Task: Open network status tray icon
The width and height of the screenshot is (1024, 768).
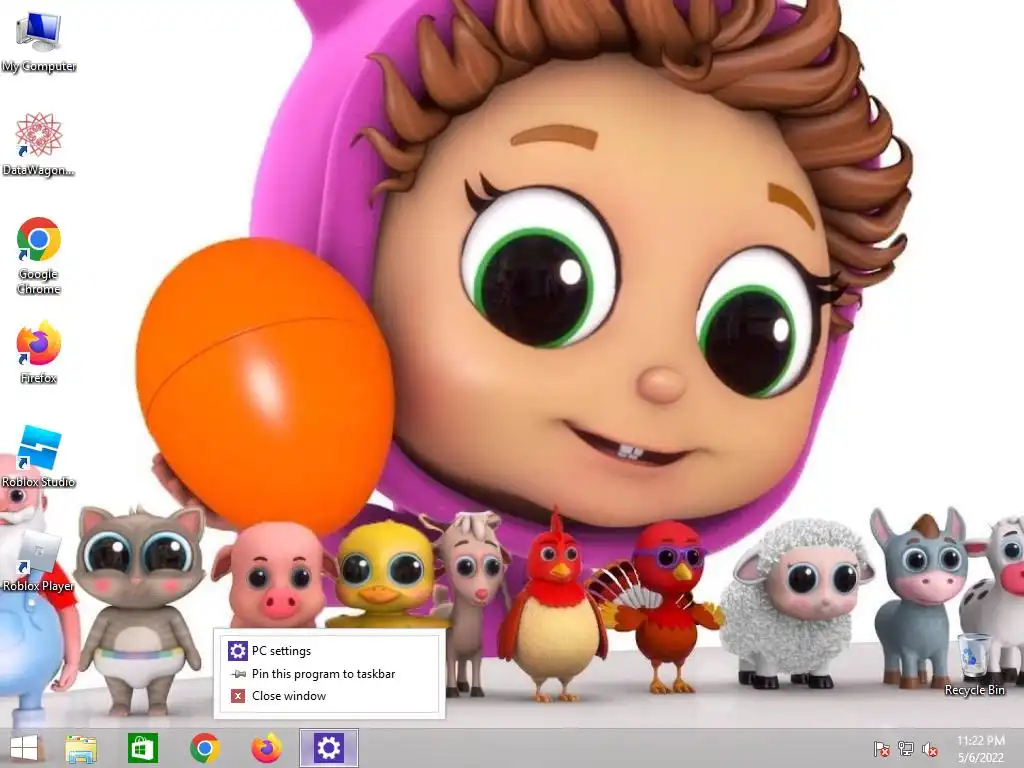Action: coord(906,749)
